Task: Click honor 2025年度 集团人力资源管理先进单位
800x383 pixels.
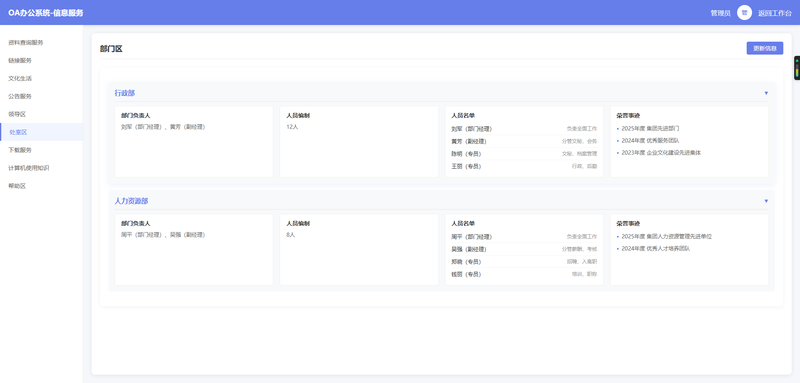Action: [x=666, y=236]
